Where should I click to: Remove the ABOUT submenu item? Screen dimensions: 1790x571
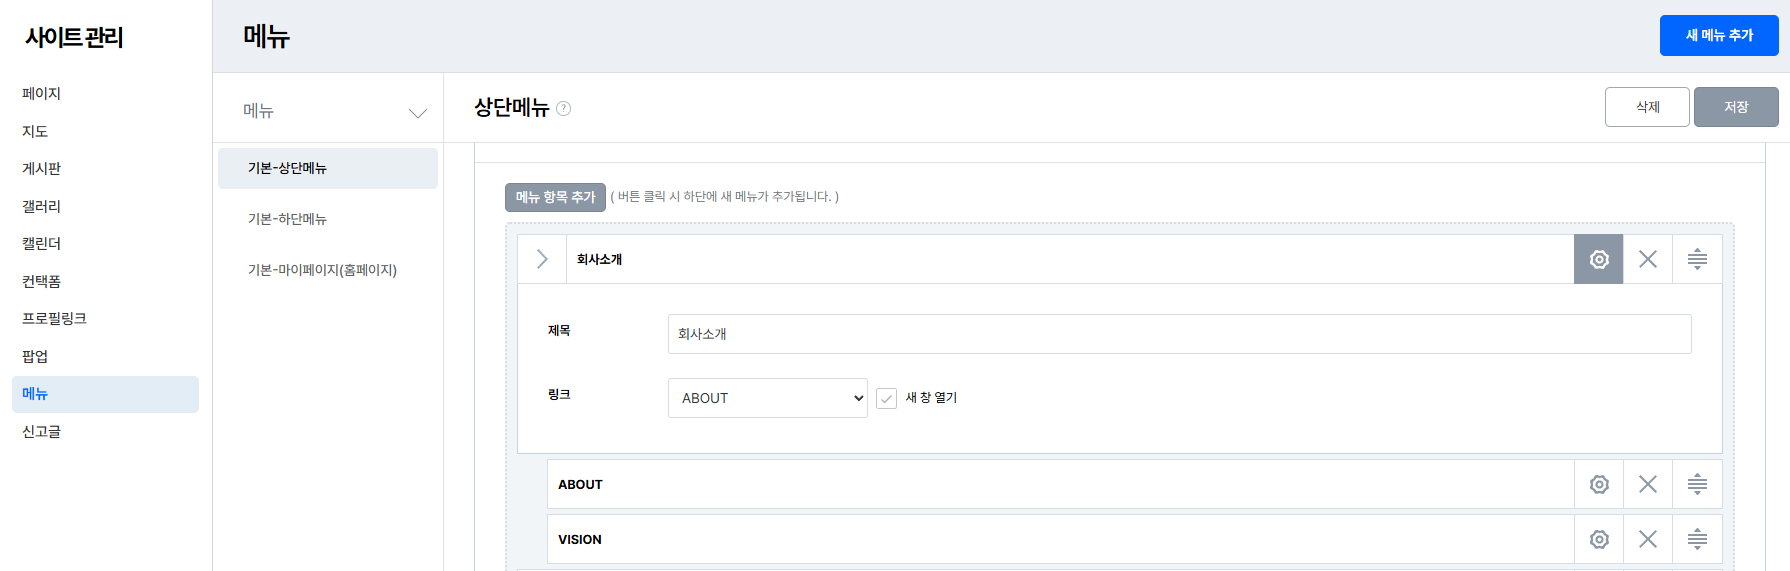[x=1647, y=484]
